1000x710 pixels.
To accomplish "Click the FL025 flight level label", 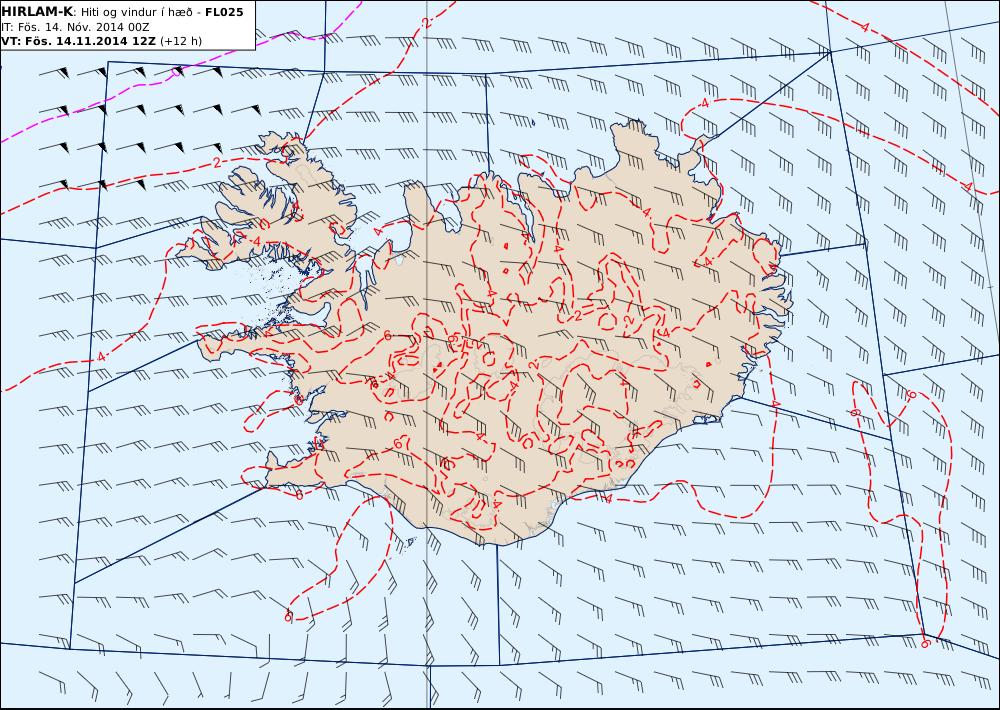I will [x=224, y=12].
